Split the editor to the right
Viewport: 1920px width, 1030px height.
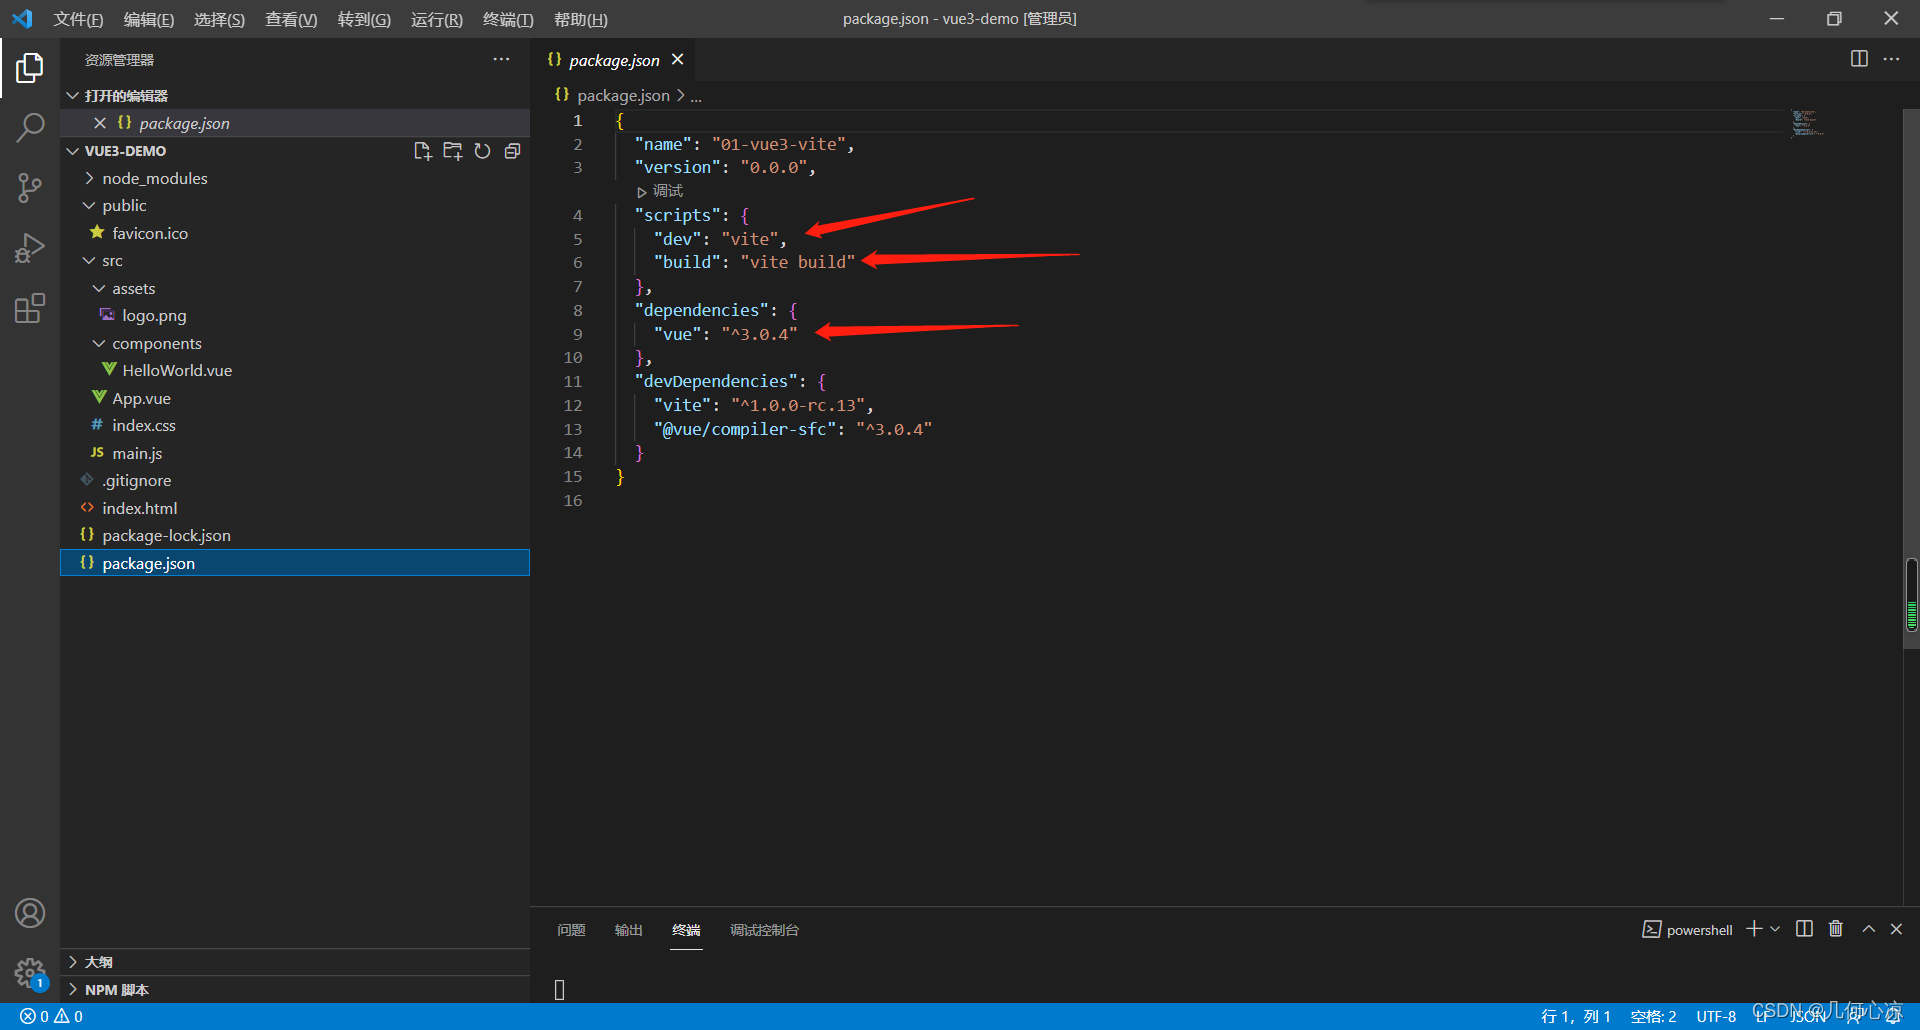(1859, 59)
